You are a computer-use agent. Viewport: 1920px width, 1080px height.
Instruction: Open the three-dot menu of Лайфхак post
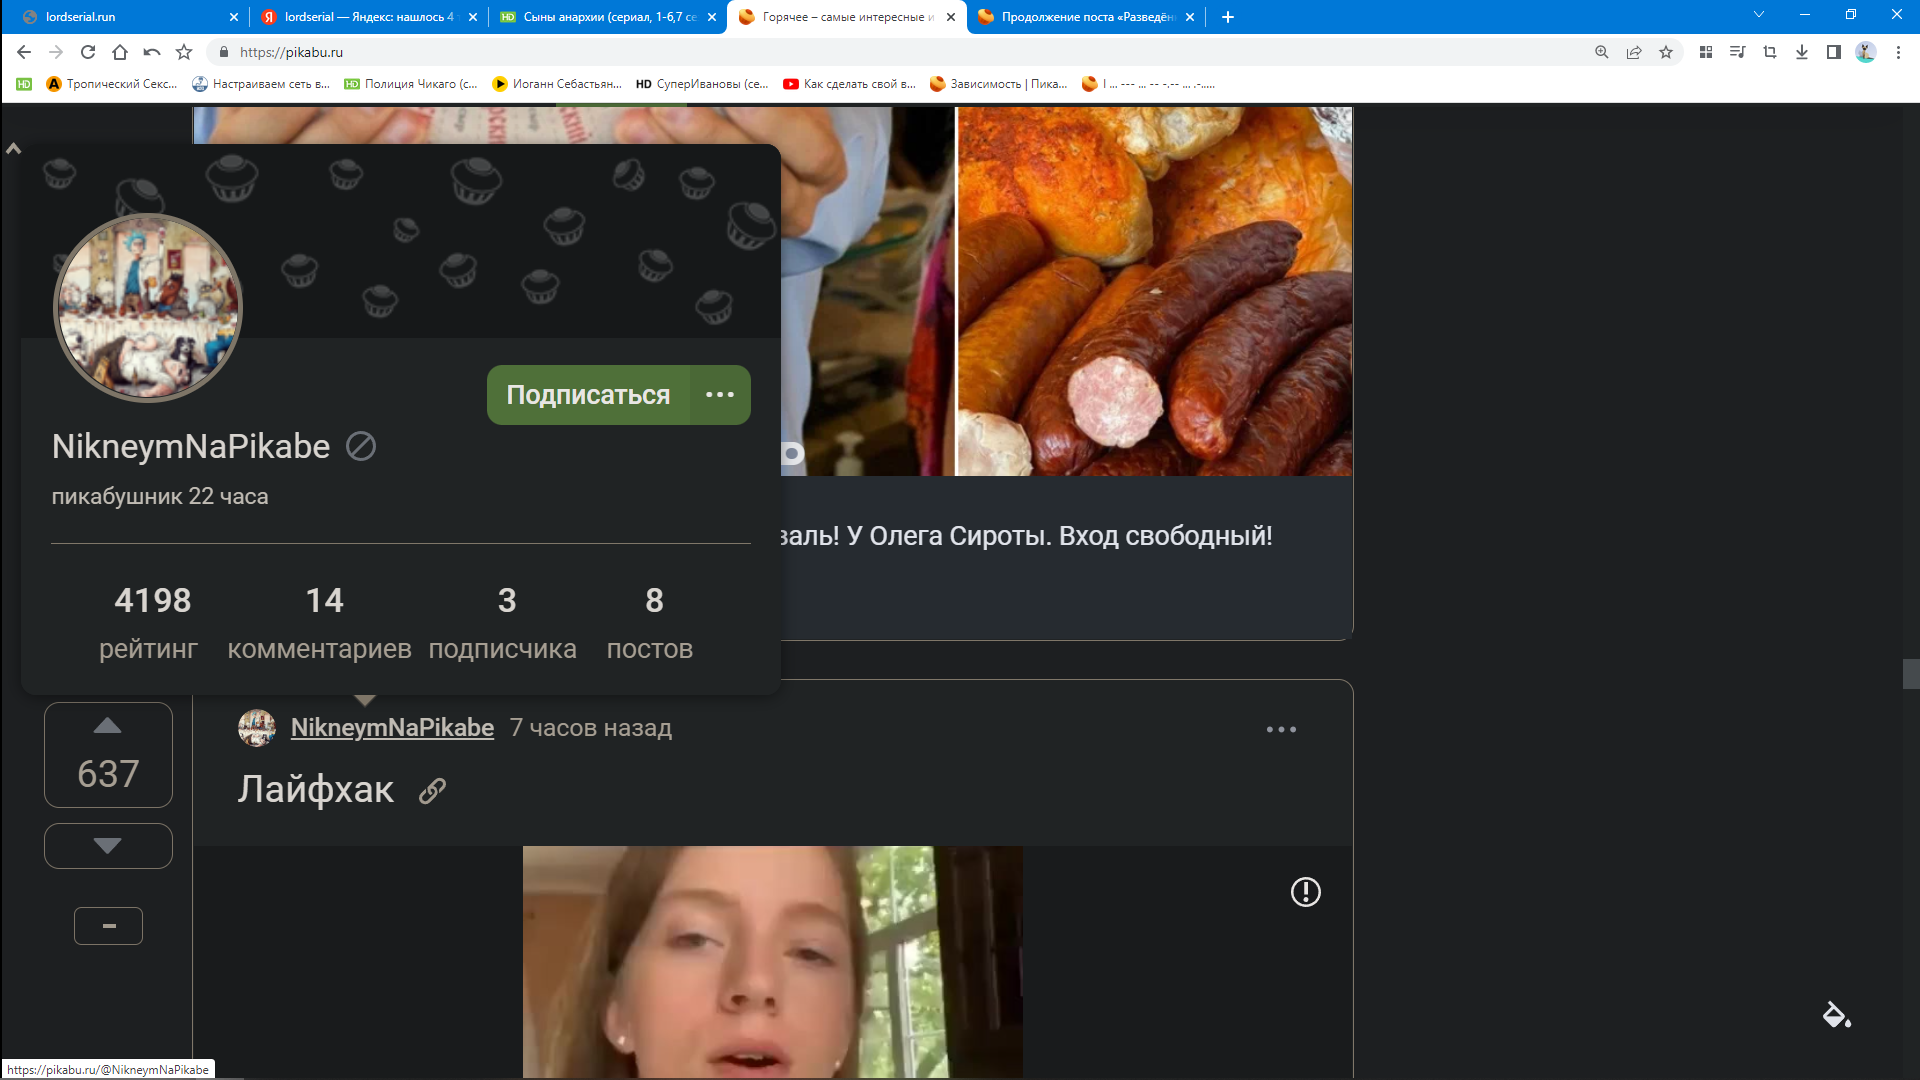pyautogui.click(x=1281, y=730)
